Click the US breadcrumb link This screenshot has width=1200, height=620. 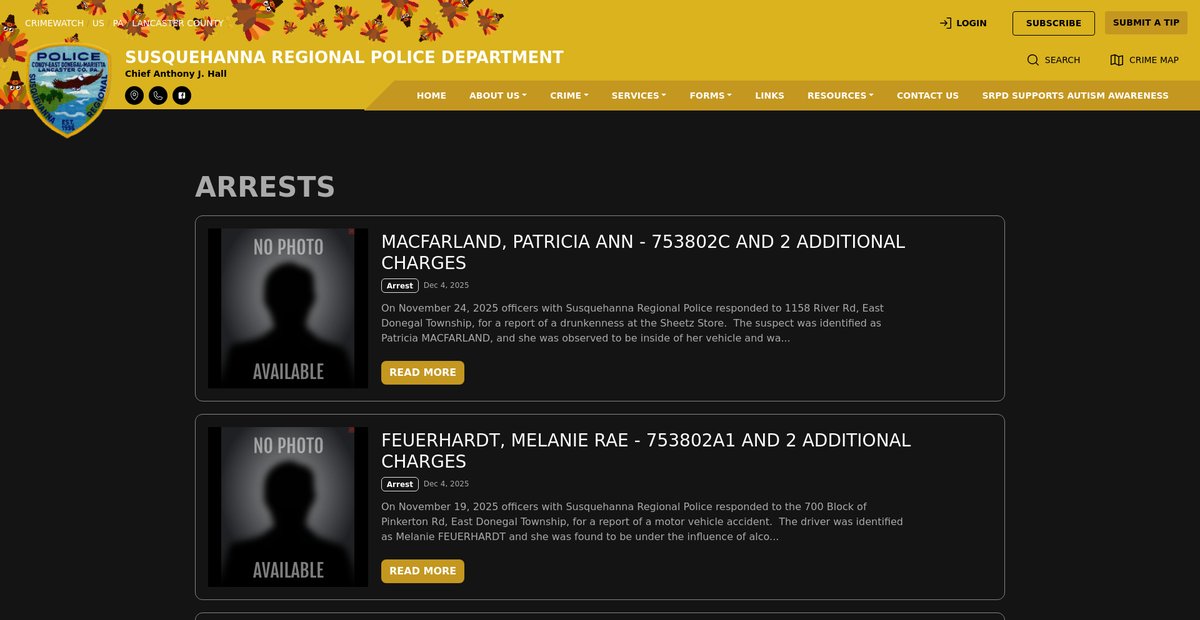tap(98, 23)
